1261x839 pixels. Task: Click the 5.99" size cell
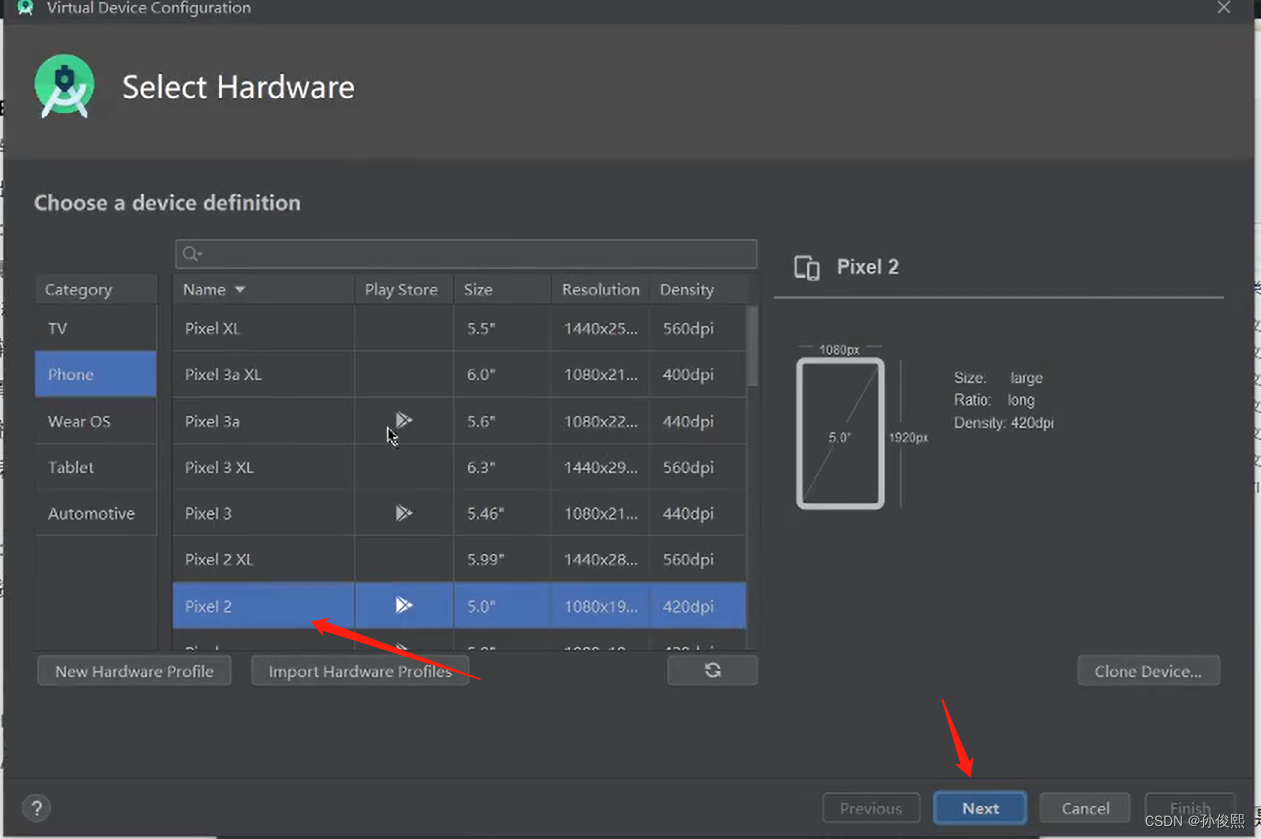coord(503,559)
